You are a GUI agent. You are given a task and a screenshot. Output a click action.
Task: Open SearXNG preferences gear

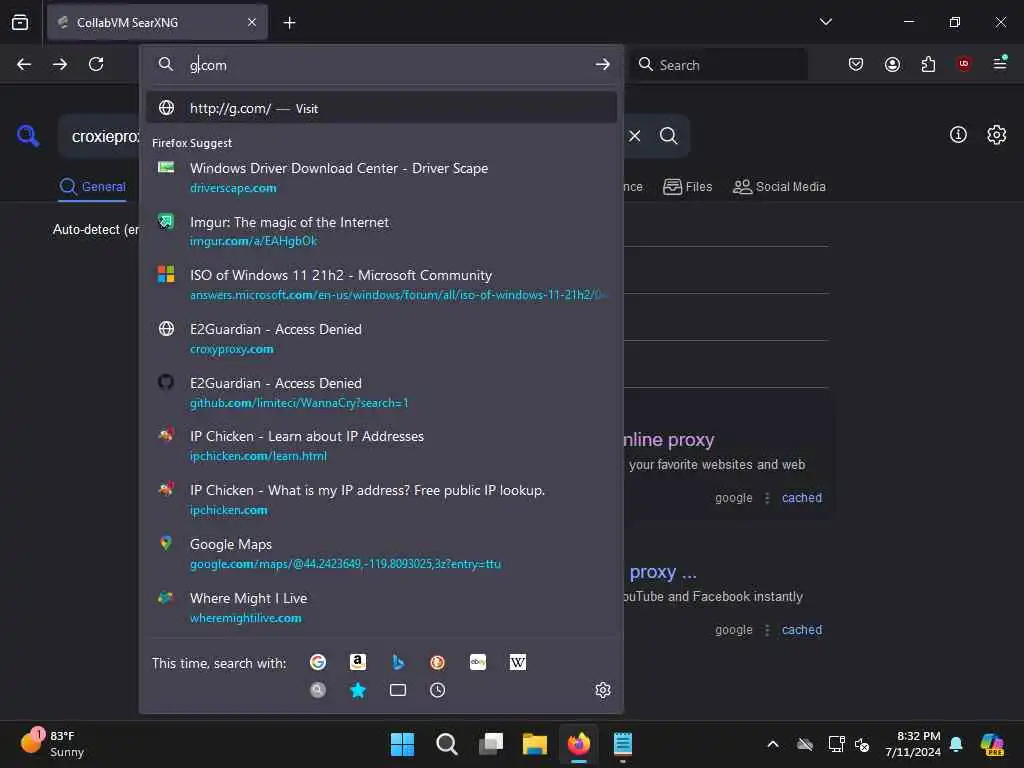(x=996, y=135)
